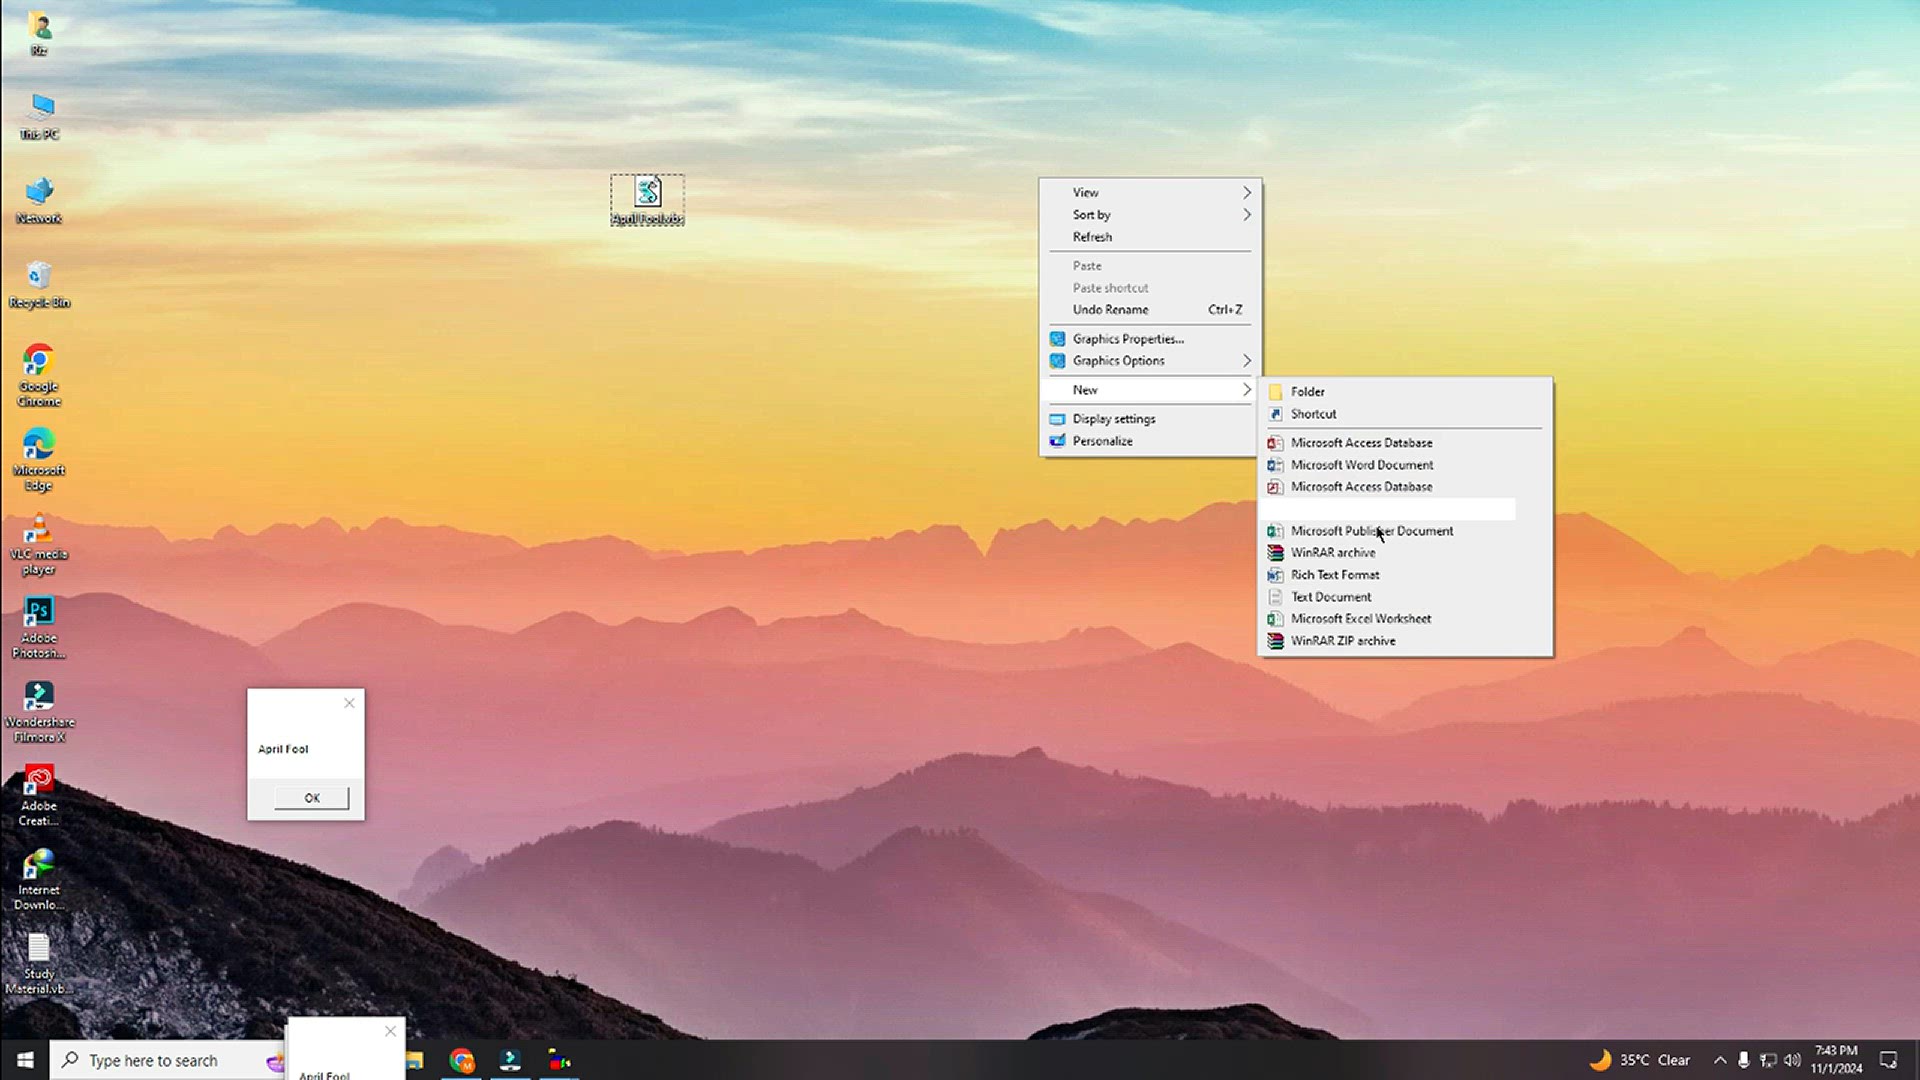Create a new Microsoft Word Document
The height and width of the screenshot is (1080, 1920).
(1405, 464)
